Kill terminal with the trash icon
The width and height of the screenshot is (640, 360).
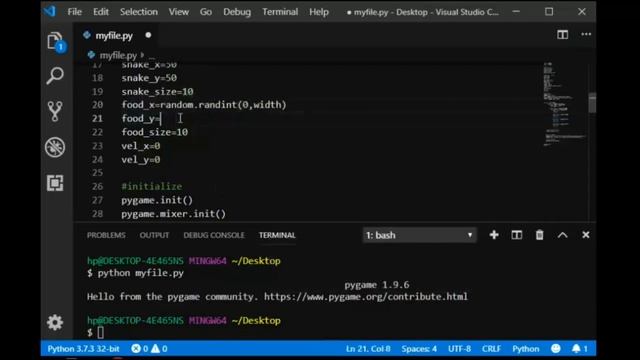click(539, 235)
